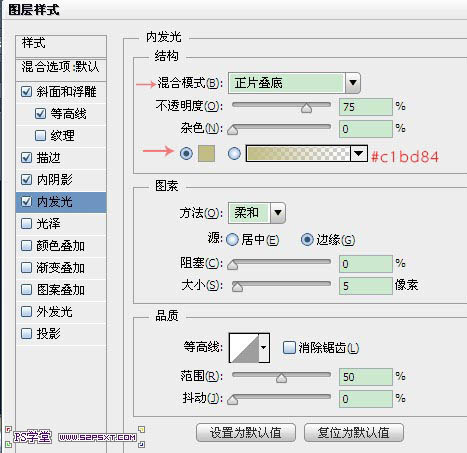Select the gradient fill radio button

point(234,154)
